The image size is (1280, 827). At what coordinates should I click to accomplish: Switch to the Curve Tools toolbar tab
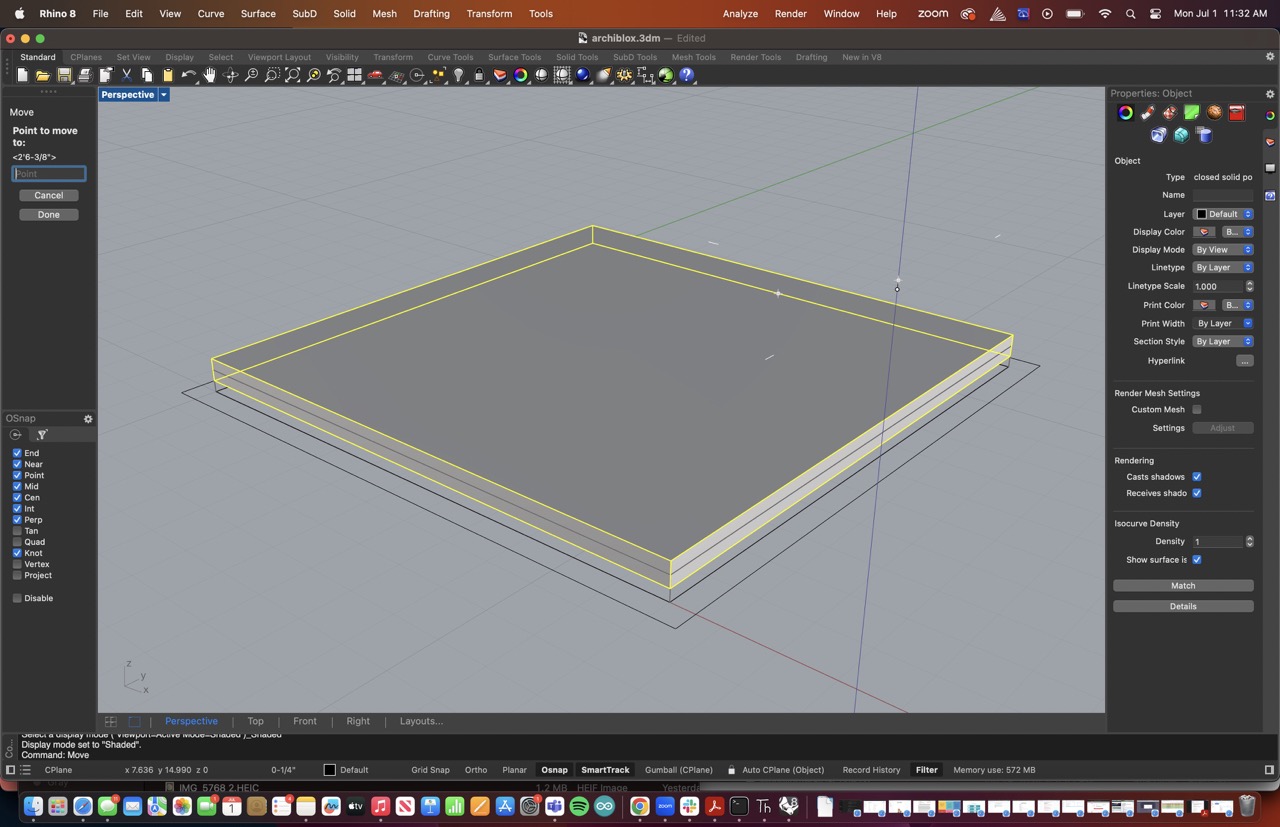click(450, 57)
